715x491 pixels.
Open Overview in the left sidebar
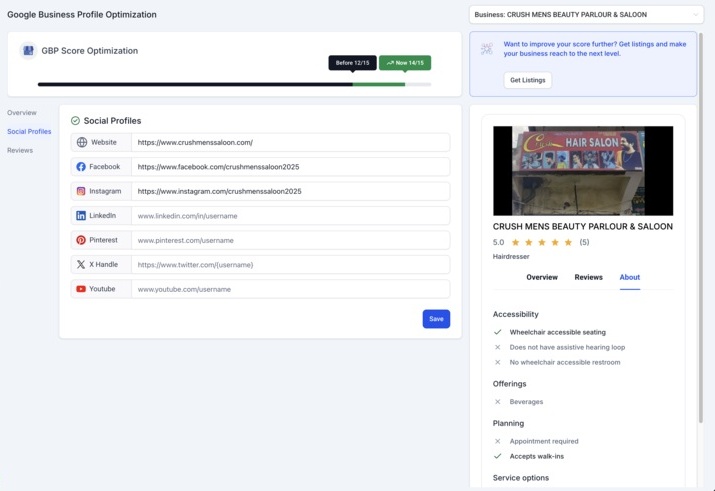coord(22,113)
